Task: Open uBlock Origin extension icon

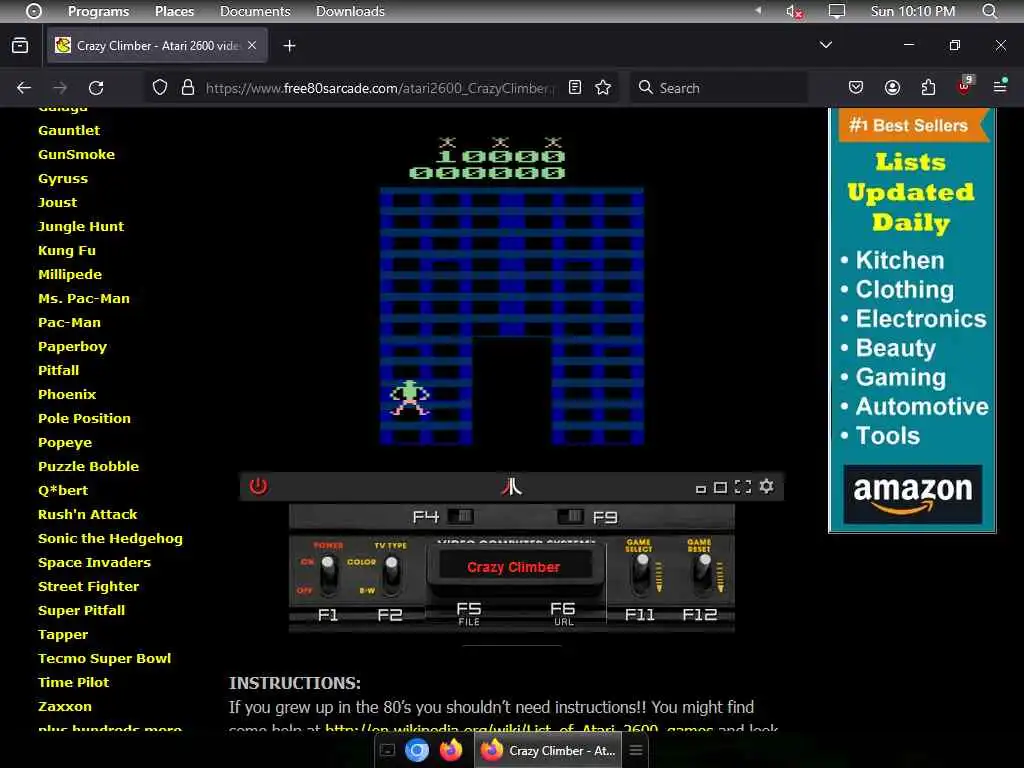Action: [x=965, y=86]
